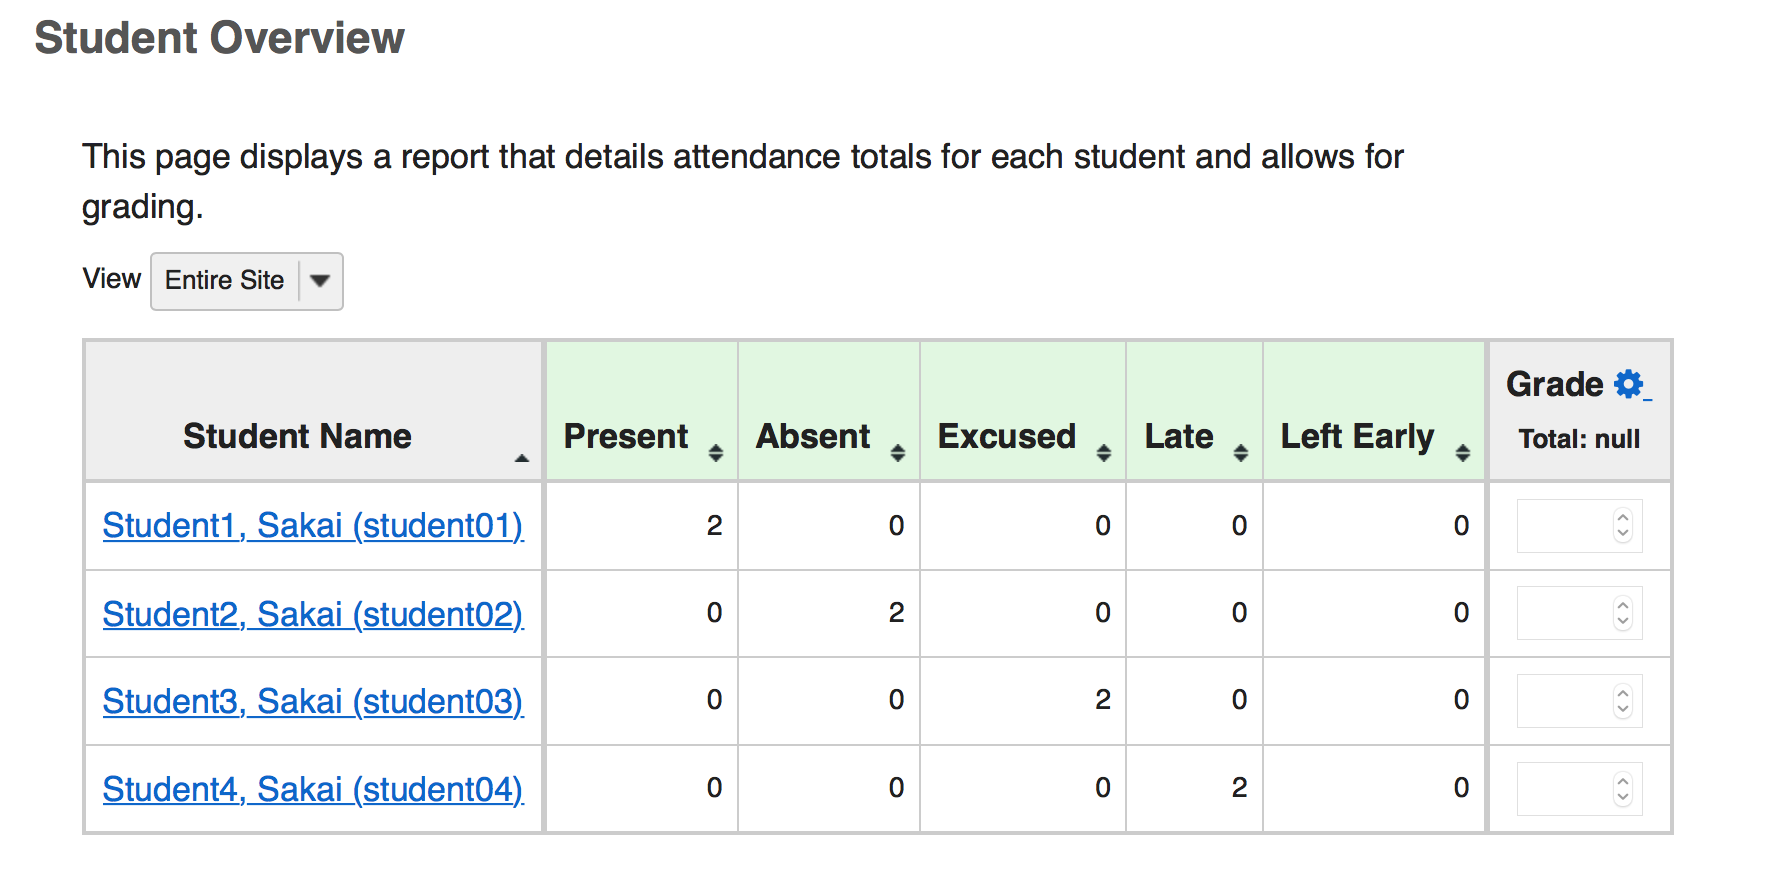The width and height of the screenshot is (1766, 892).
Task: Sort by Absent column arrows
Action: coord(898,453)
